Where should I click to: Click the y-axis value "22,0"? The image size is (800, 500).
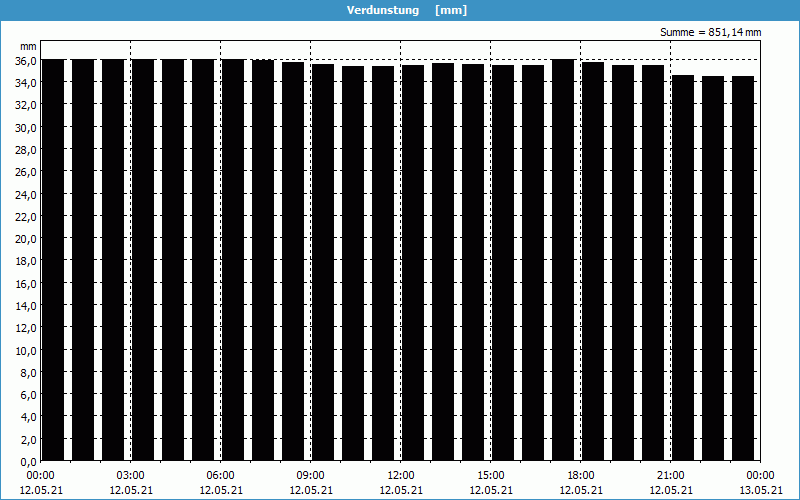coord(26,216)
